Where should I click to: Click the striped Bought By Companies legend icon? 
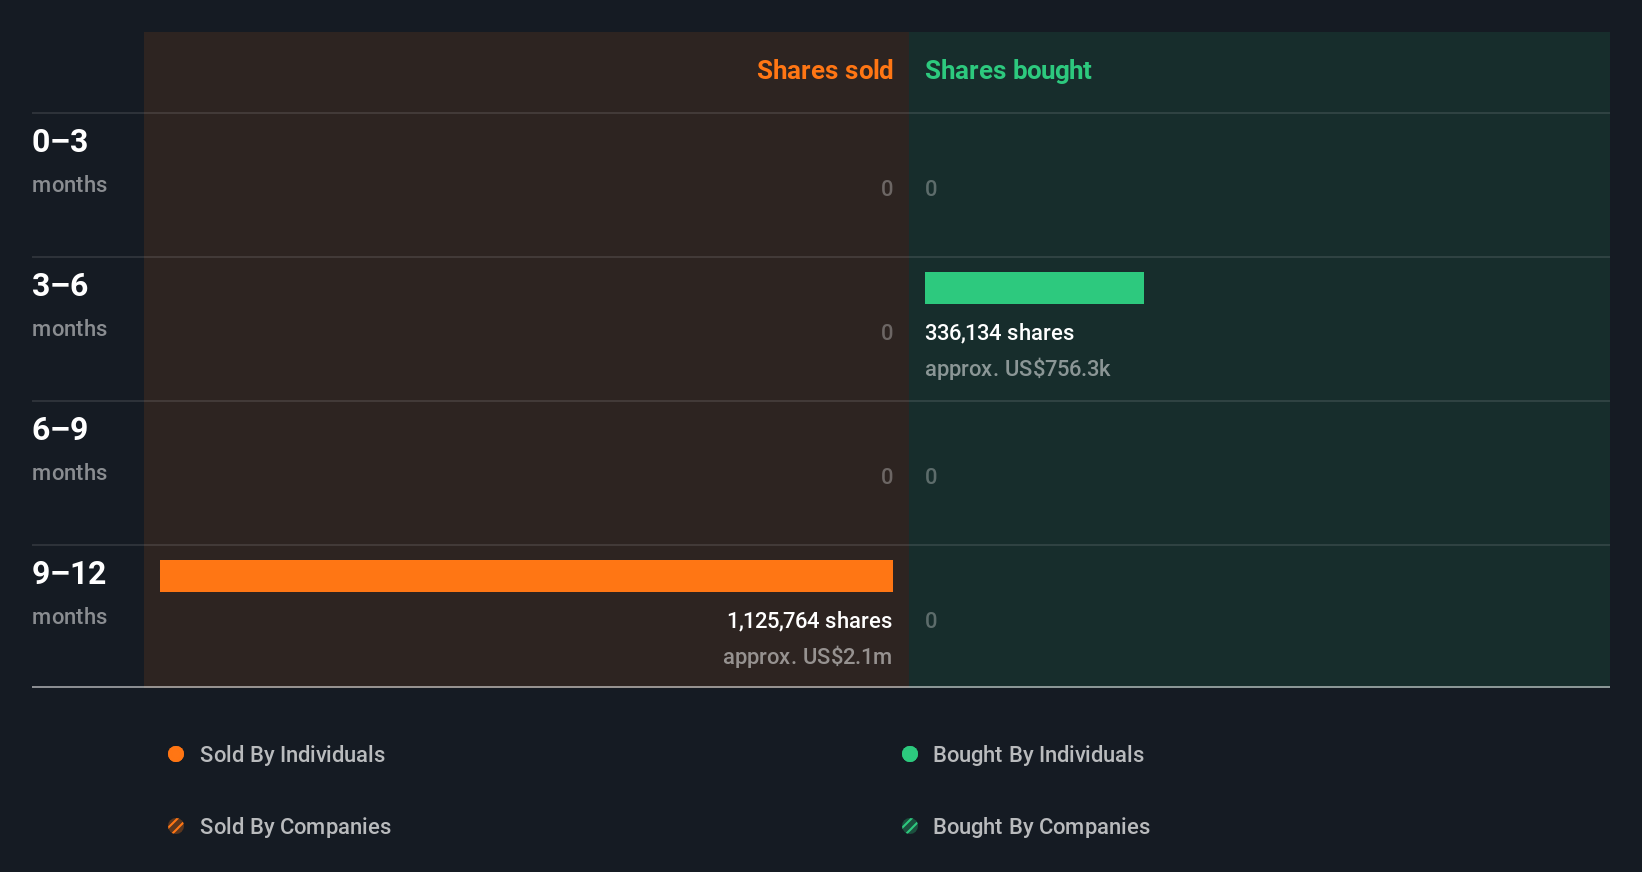pos(910,826)
